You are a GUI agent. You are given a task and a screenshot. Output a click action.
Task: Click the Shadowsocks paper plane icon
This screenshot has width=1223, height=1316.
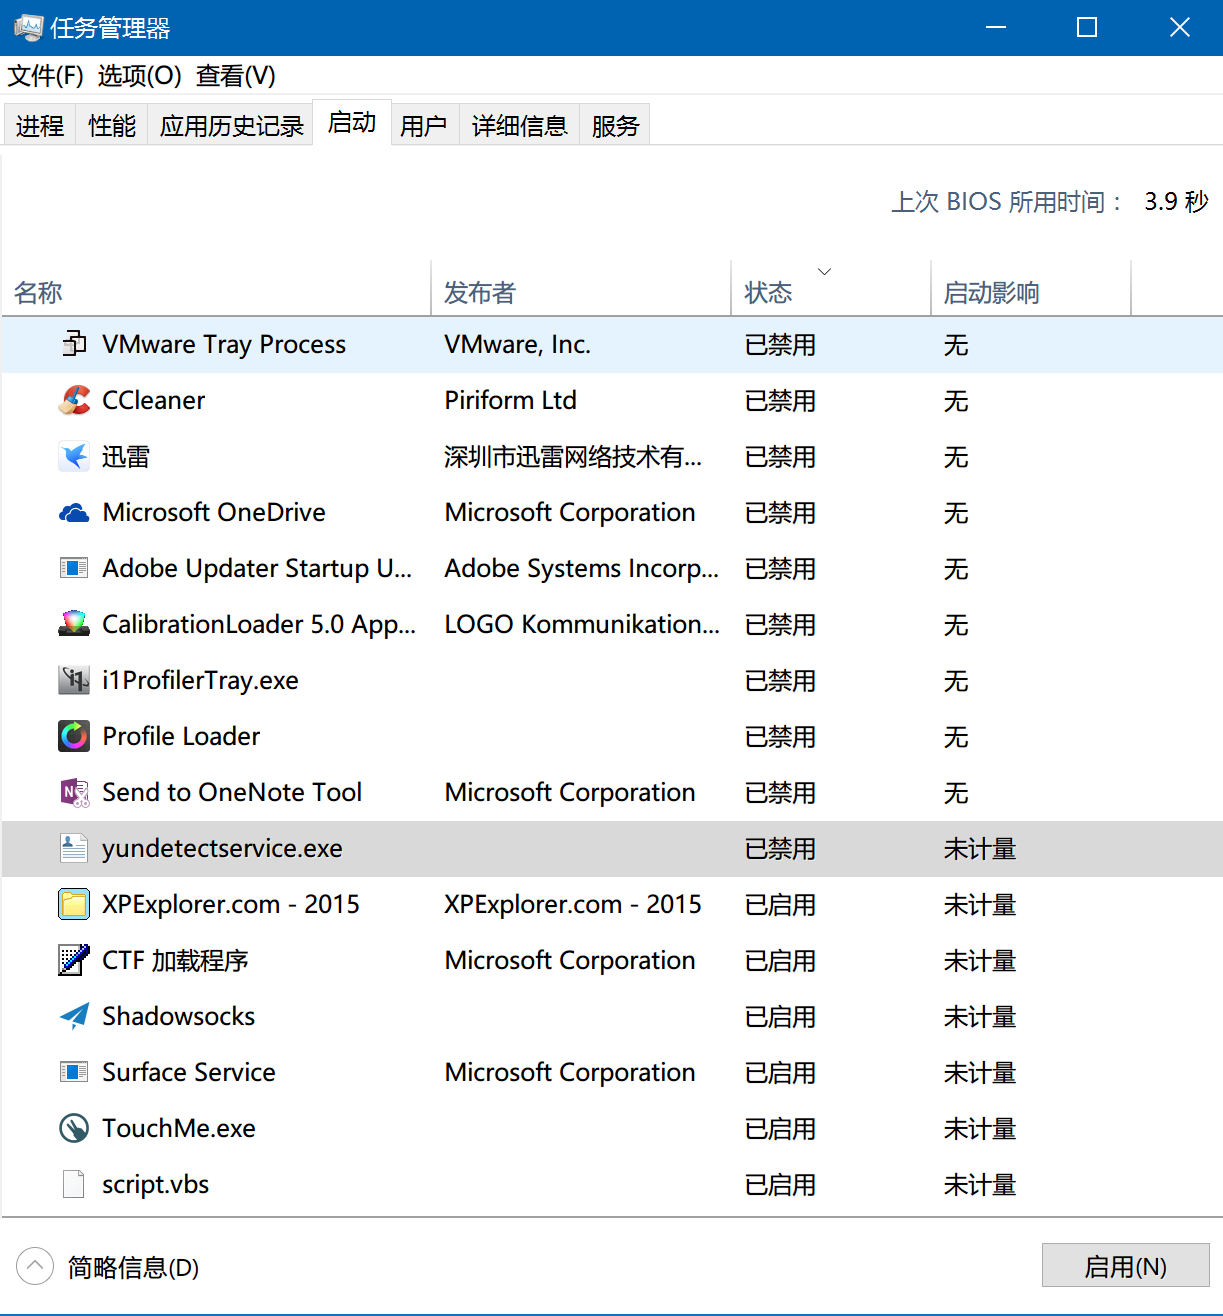(x=74, y=1016)
